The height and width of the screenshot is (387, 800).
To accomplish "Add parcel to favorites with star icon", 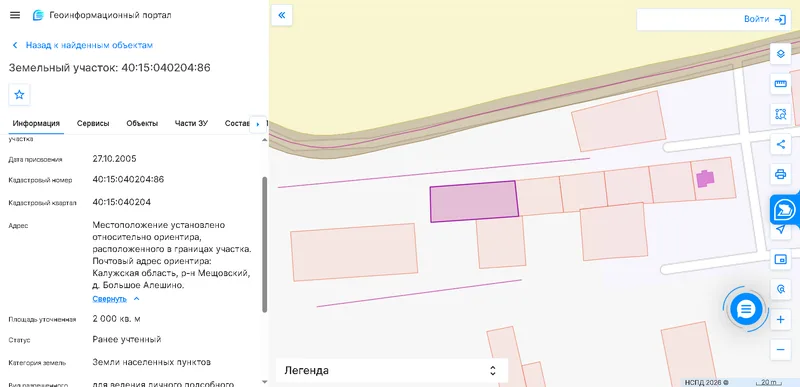I will point(19,95).
